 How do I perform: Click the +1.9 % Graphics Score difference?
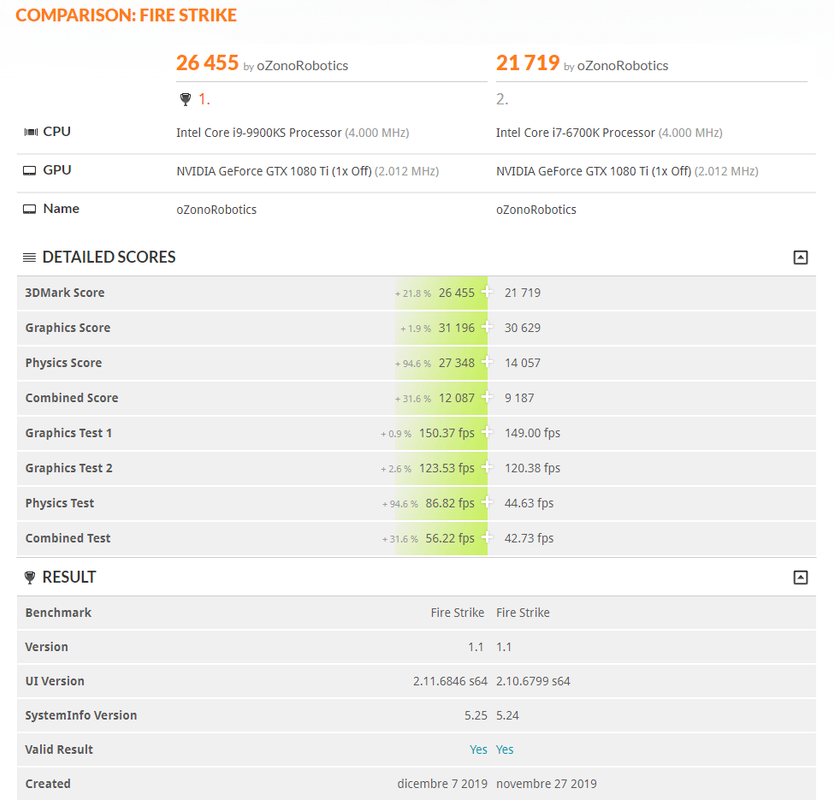click(x=415, y=329)
